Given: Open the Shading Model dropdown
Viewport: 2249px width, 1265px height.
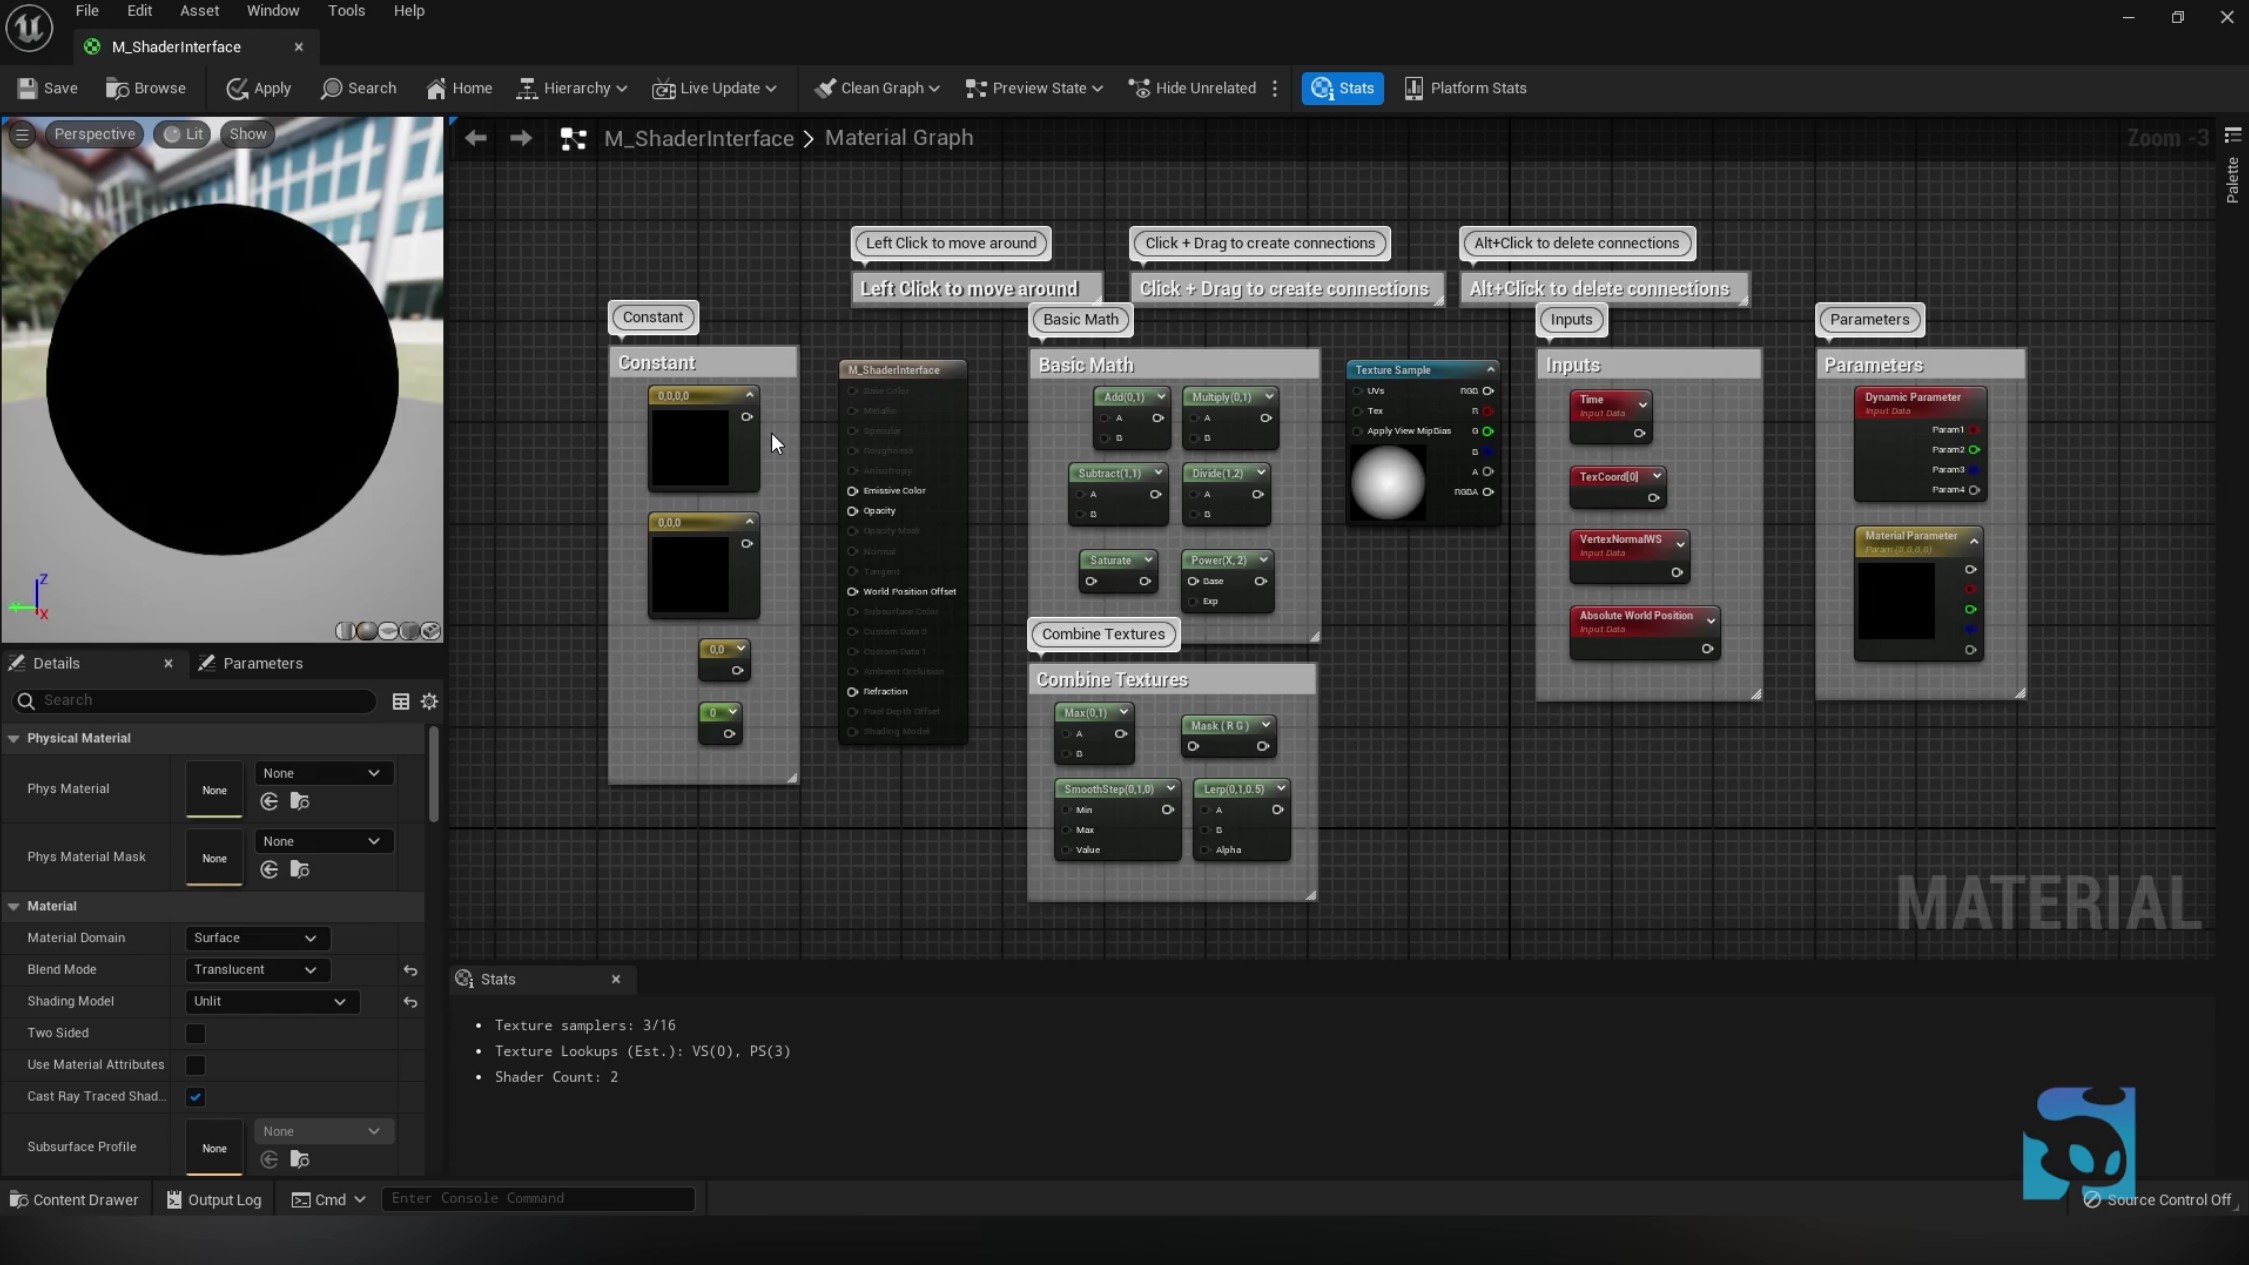Looking at the screenshot, I should coord(270,1001).
